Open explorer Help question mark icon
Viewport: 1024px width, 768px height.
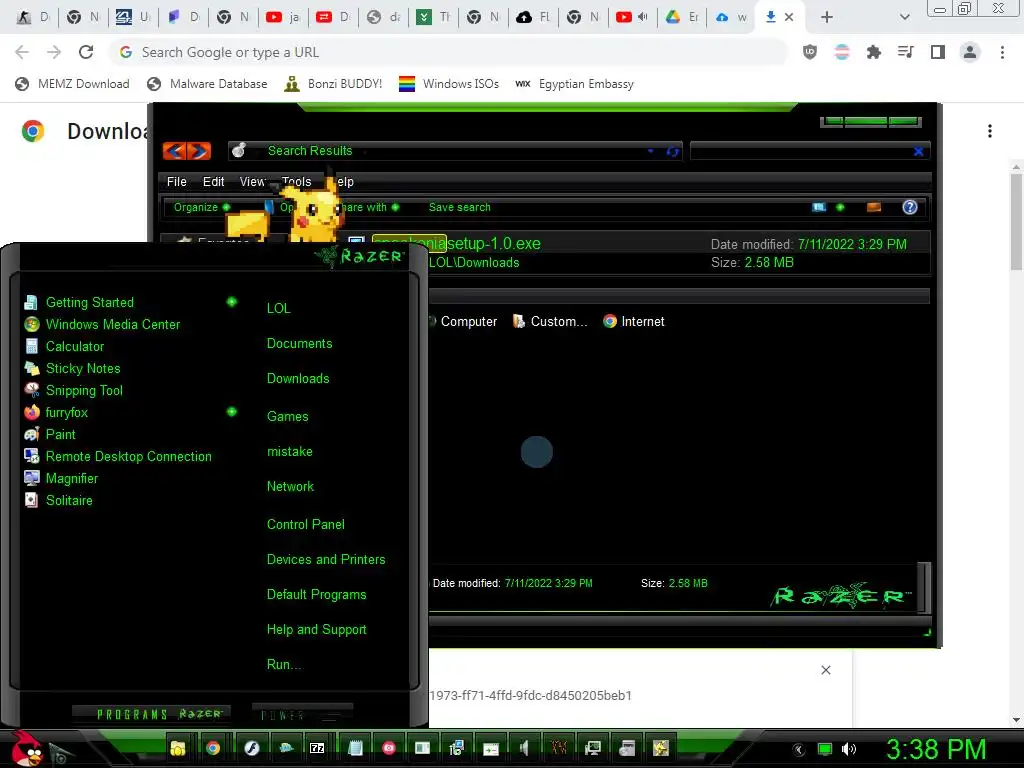point(910,207)
